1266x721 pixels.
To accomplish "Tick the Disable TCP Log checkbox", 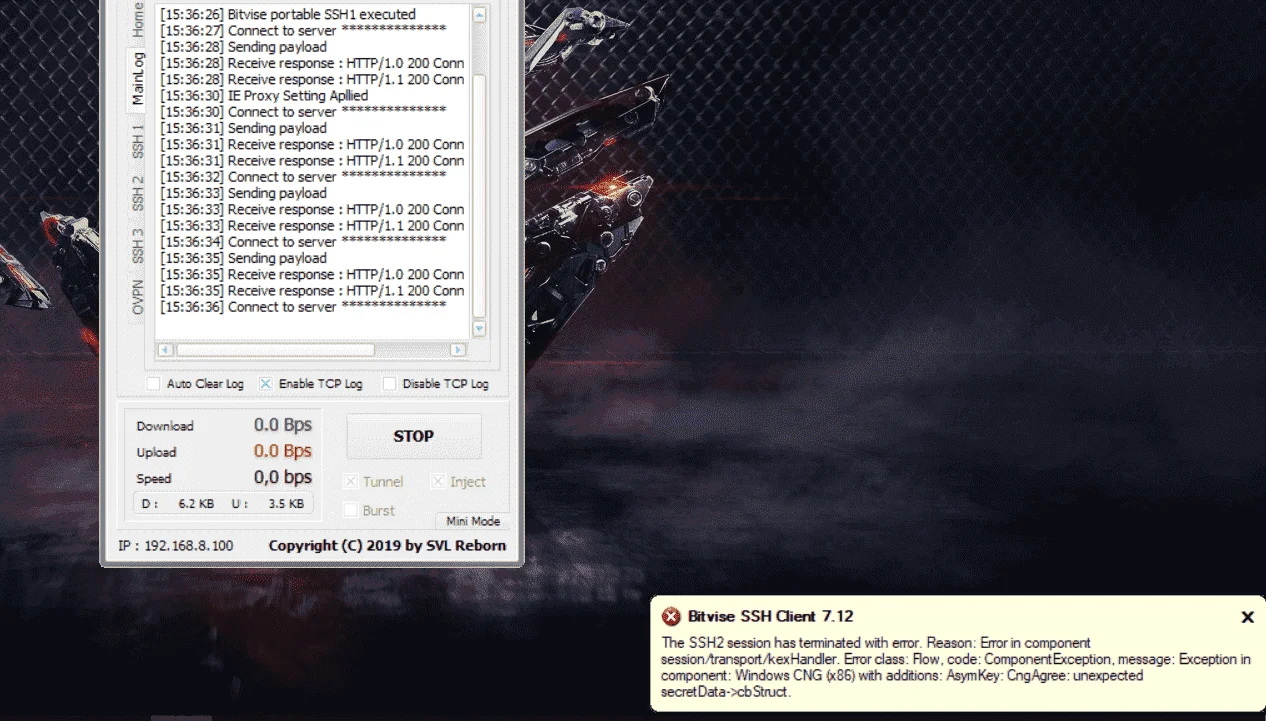I will tap(389, 384).
